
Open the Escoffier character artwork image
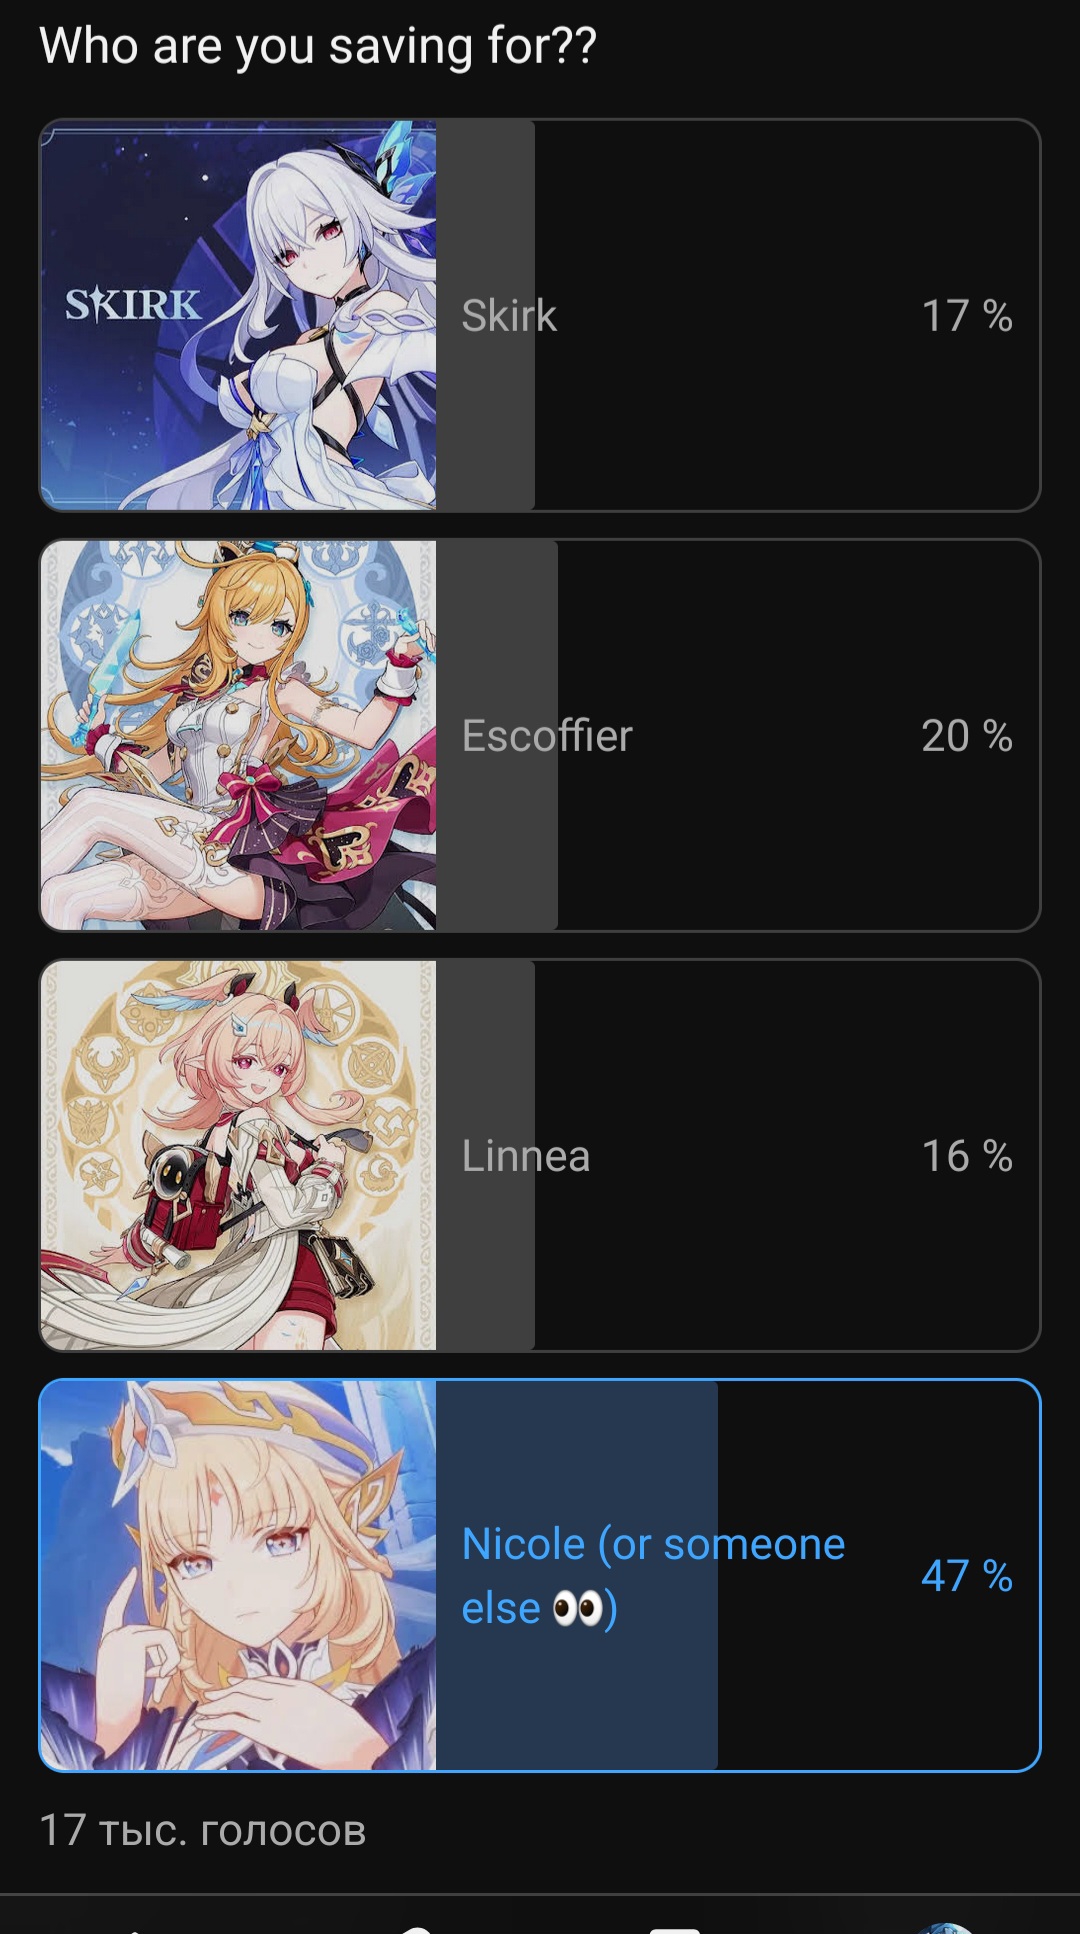238,735
